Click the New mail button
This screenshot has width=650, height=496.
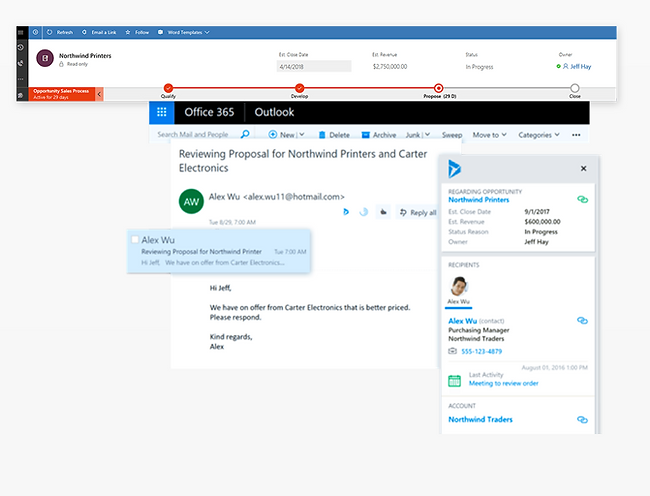(x=282, y=135)
